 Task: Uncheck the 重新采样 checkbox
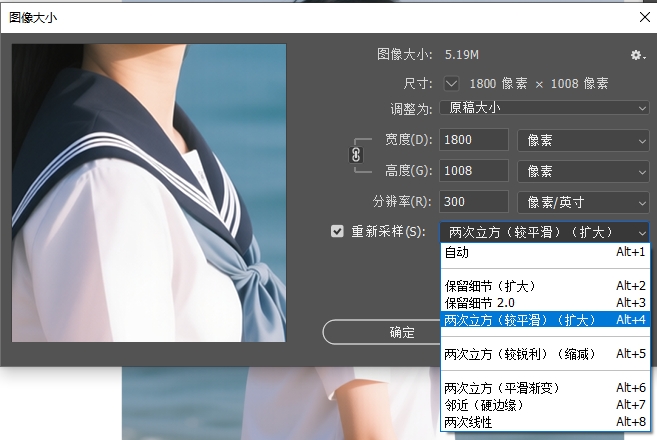[x=337, y=231]
